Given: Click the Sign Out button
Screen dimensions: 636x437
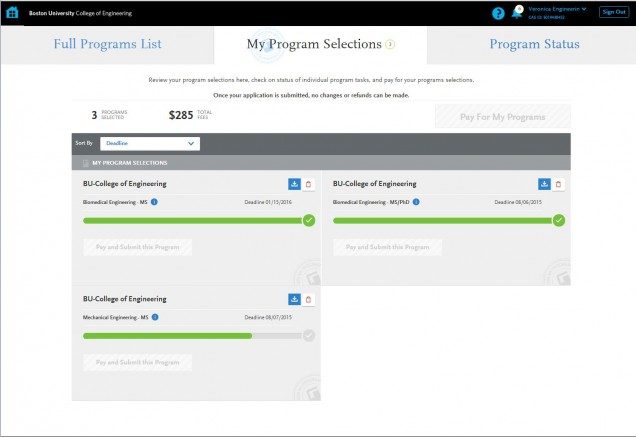Looking at the screenshot, I should (613, 12).
